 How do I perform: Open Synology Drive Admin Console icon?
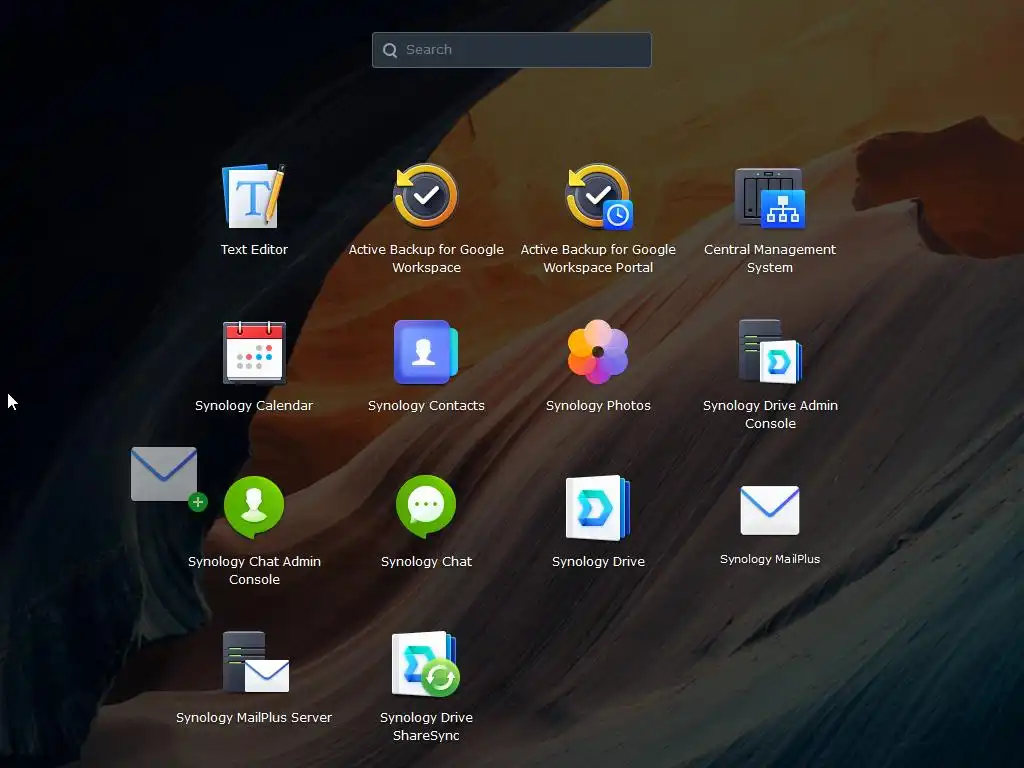(x=770, y=351)
